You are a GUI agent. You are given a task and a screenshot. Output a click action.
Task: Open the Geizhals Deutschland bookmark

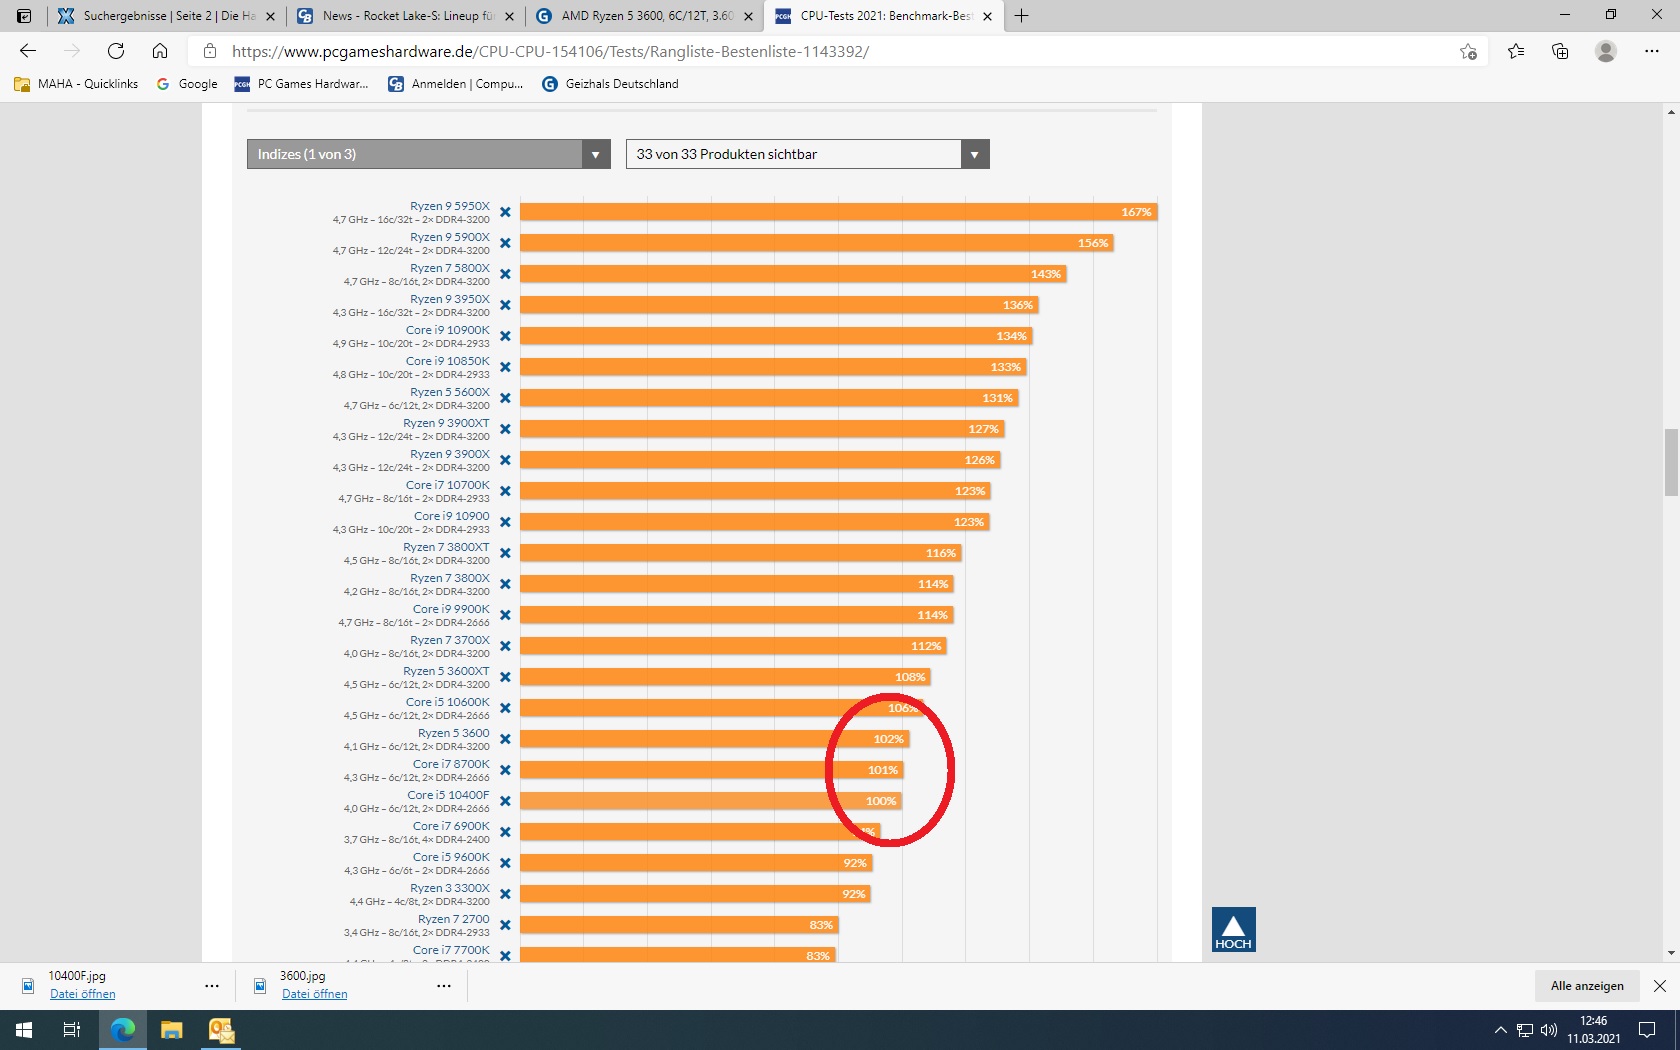610,84
